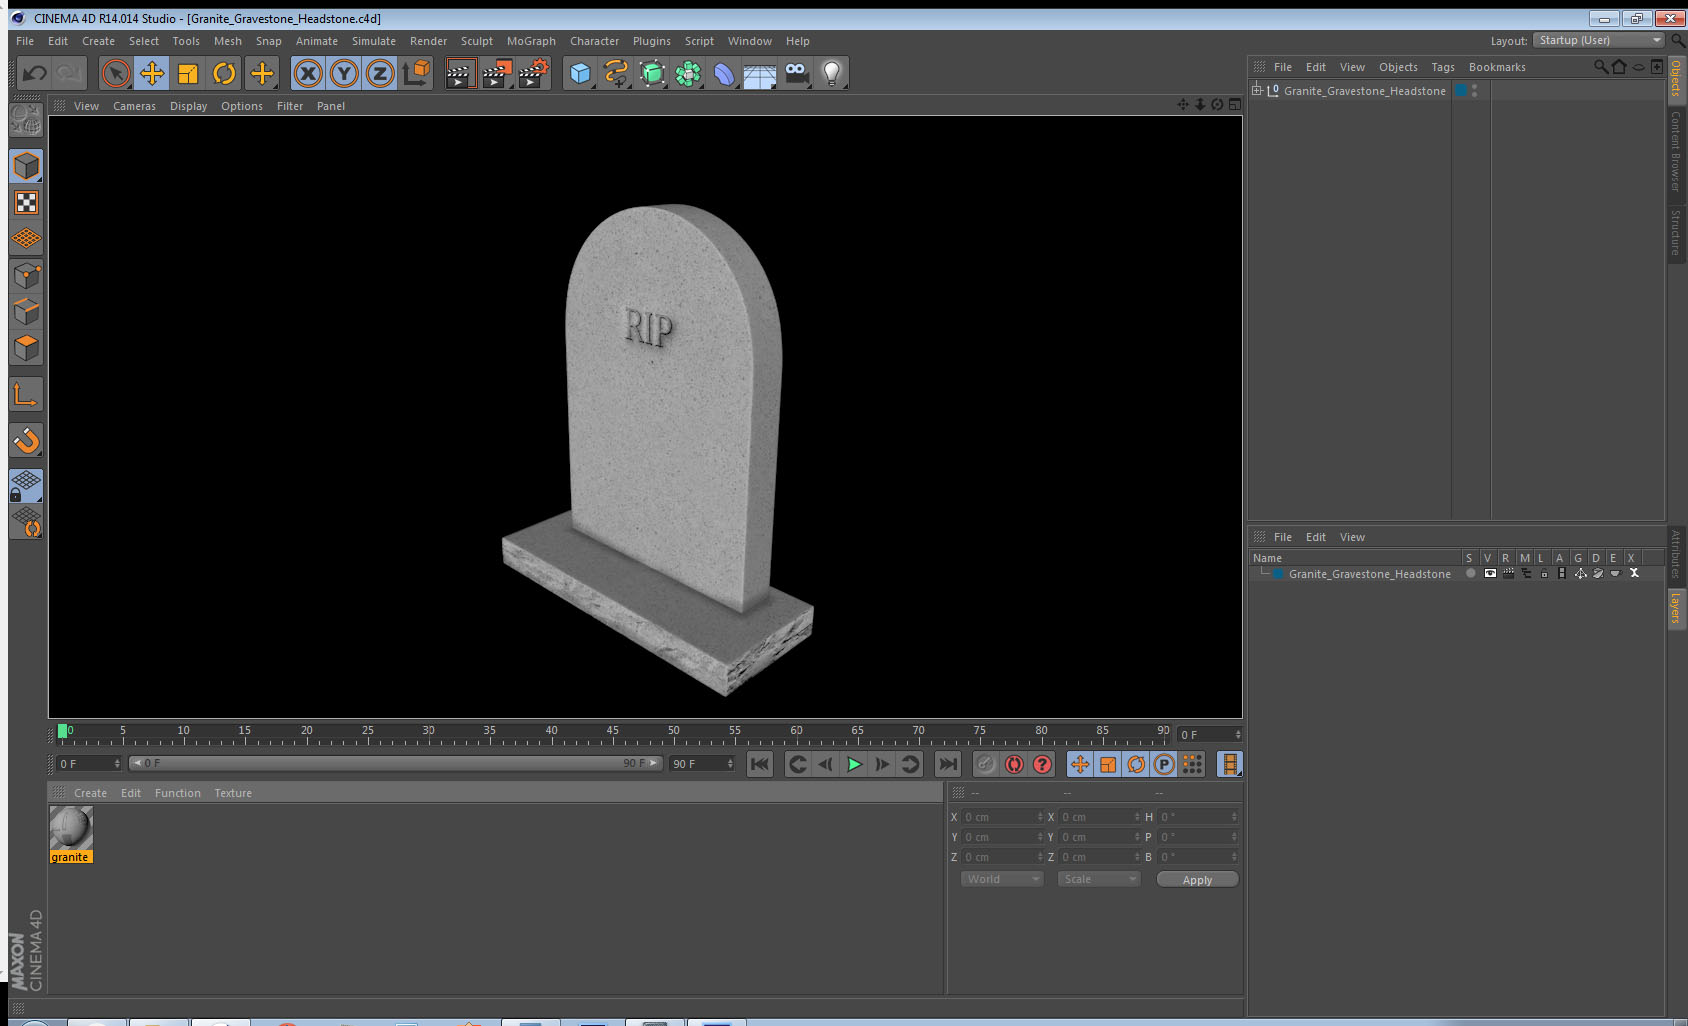Screen dimensions: 1688x1026
Task: Click X position input field
Action: (1002, 817)
